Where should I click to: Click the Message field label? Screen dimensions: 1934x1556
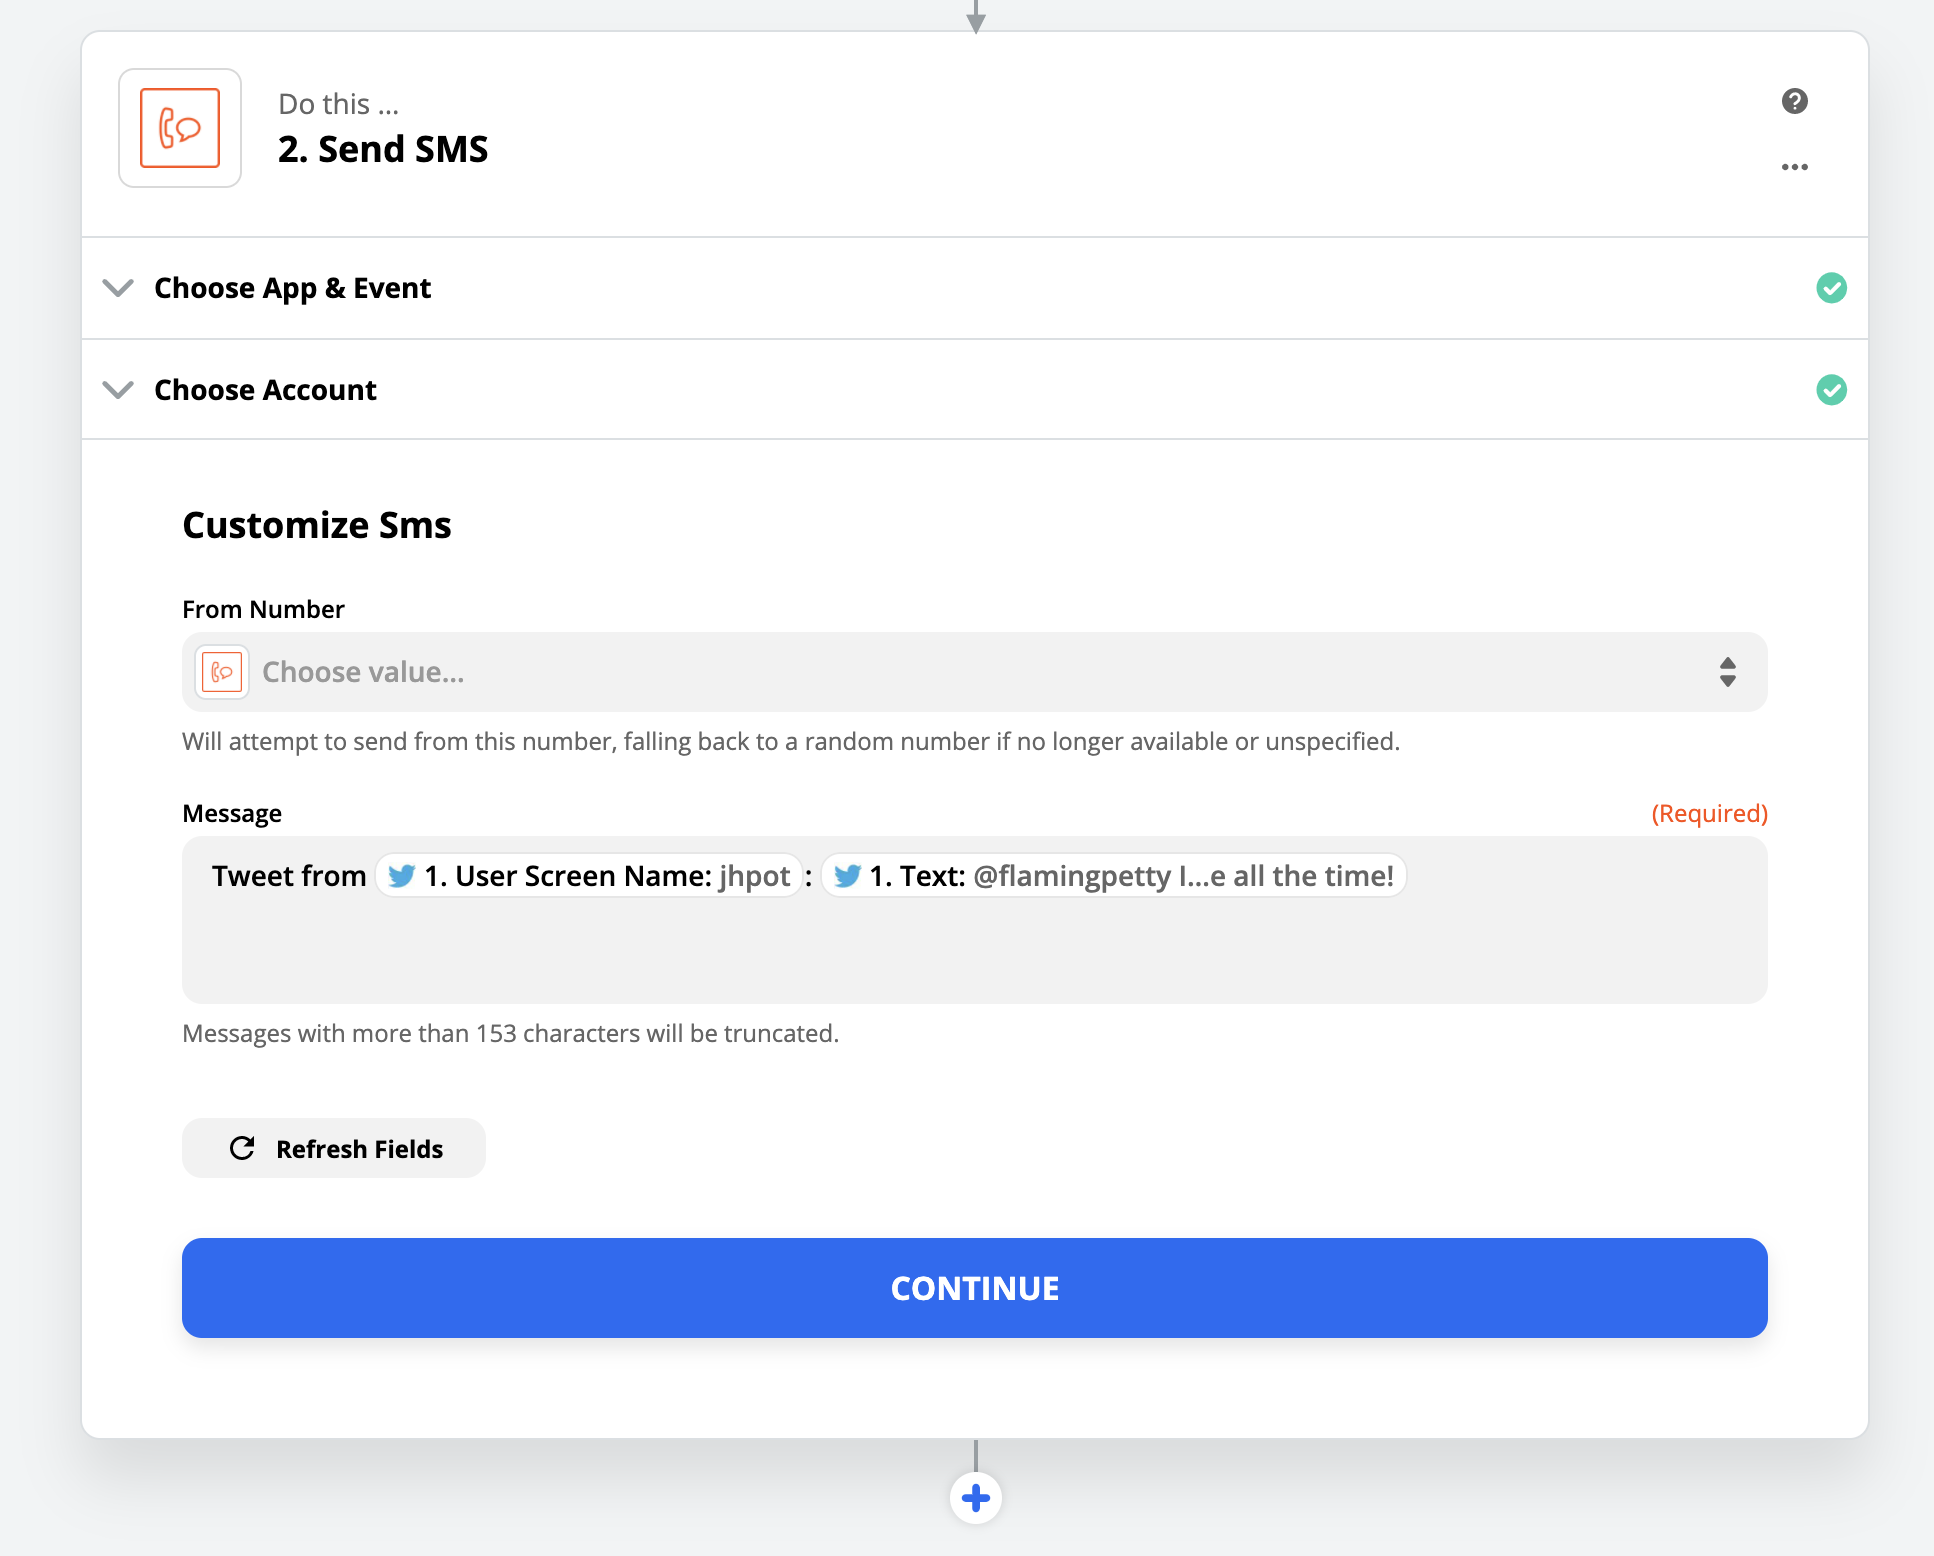[x=232, y=813]
